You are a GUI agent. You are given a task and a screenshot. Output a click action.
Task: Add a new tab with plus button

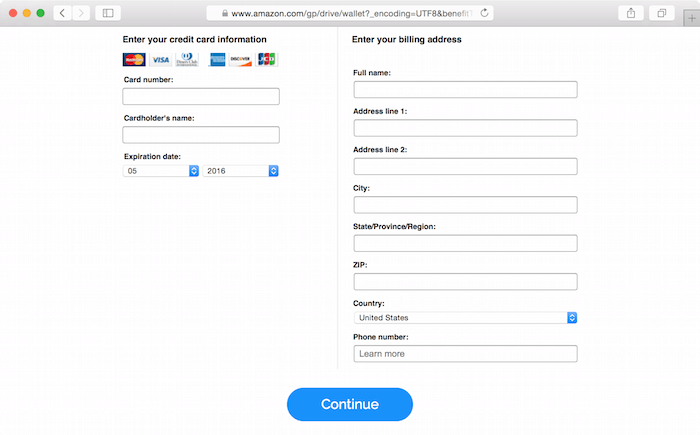pos(692,18)
